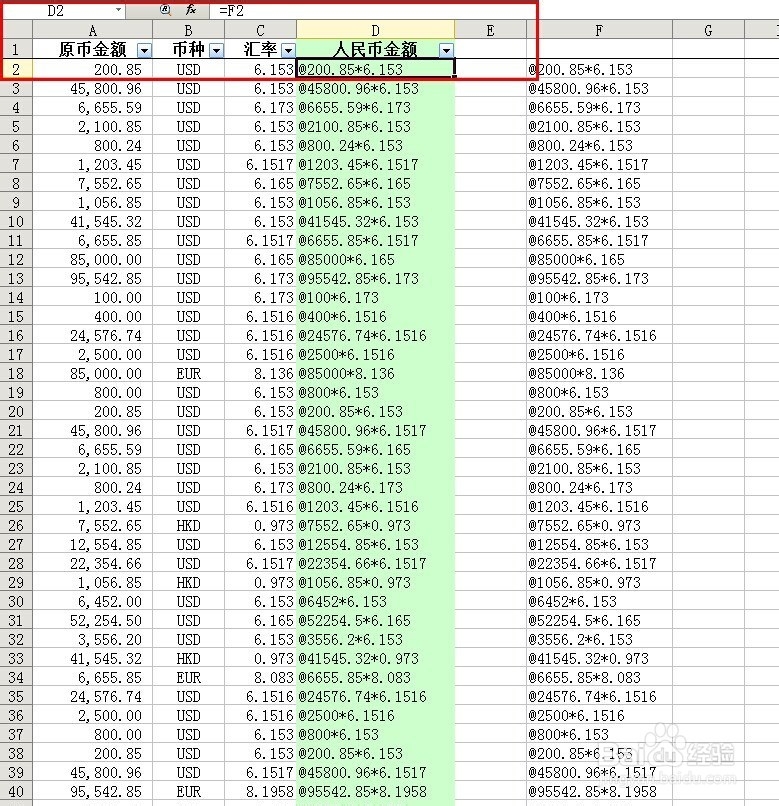This screenshot has height=806, width=779.
Task: Click rate 6.1517 in row 7
Action: 260,164
